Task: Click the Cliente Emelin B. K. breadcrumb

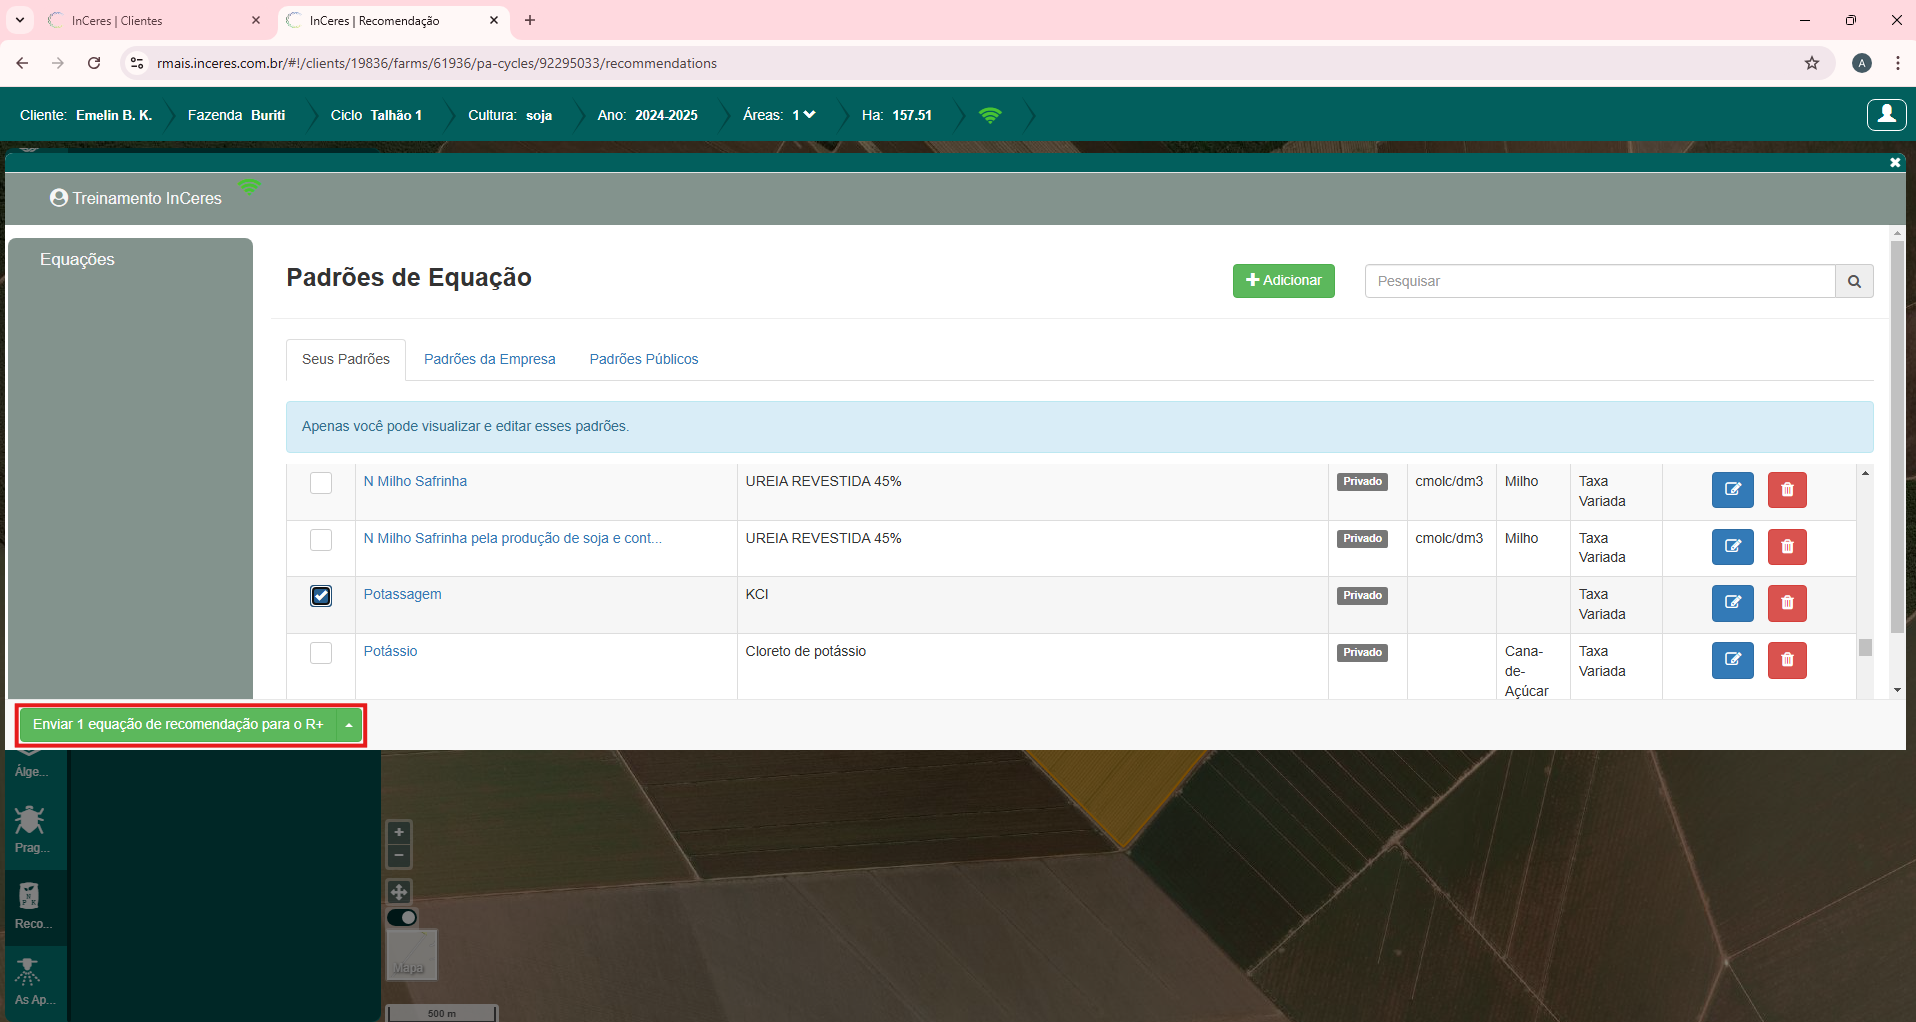Action: 86,115
